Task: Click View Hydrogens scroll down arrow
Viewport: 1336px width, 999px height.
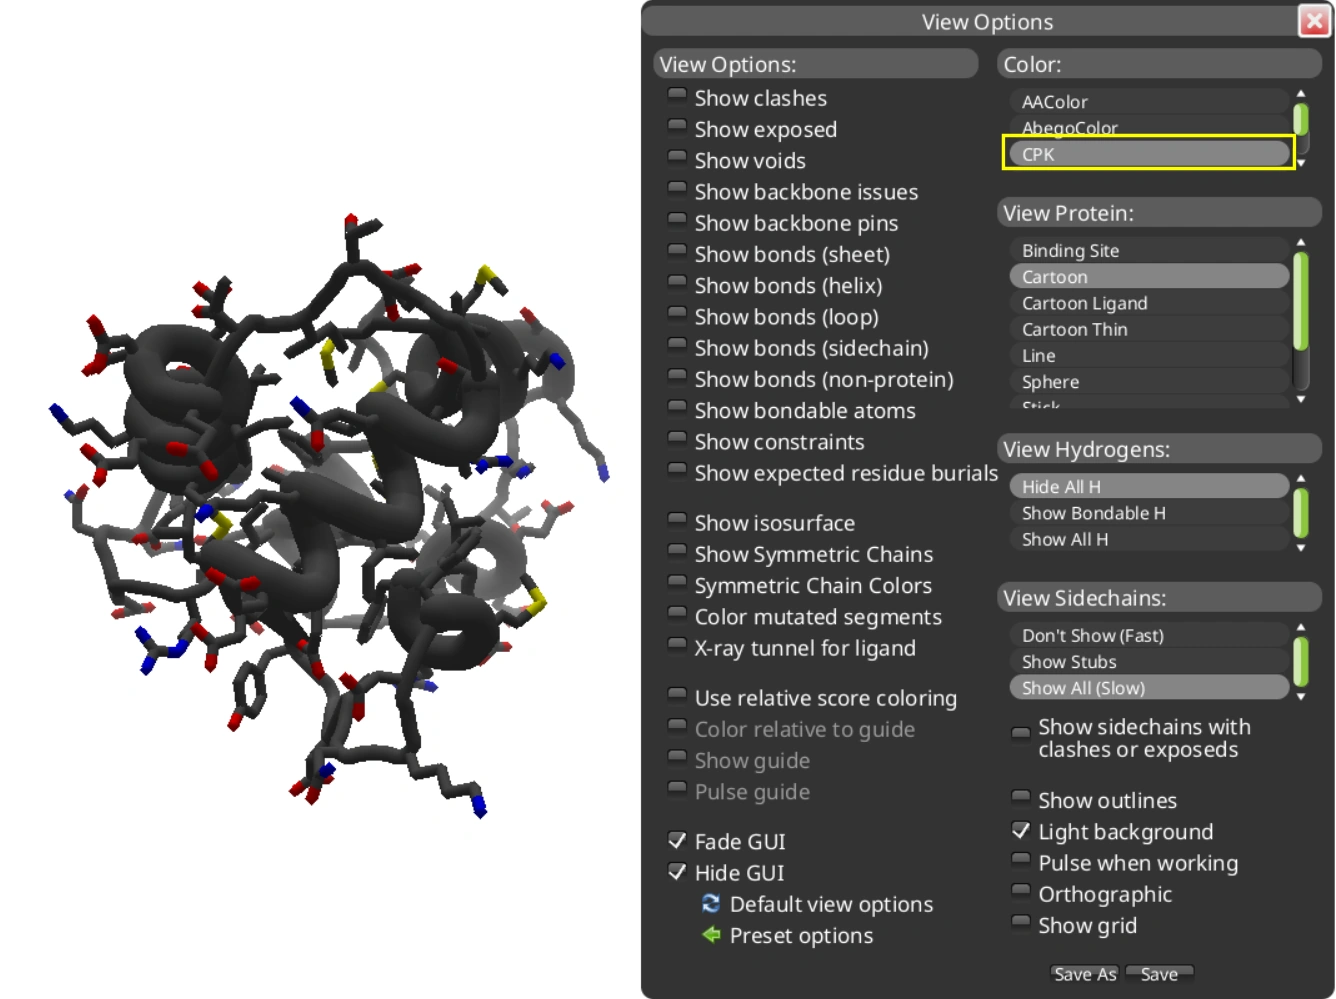Action: point(1301,548)
